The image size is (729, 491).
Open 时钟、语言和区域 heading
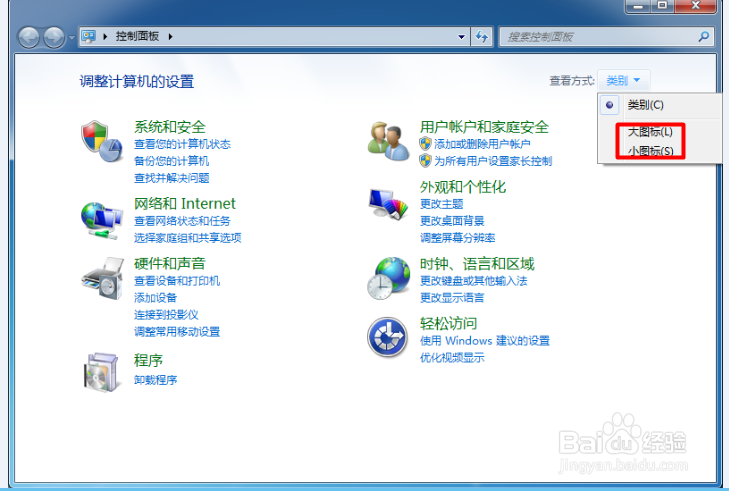tap(477, 264)
